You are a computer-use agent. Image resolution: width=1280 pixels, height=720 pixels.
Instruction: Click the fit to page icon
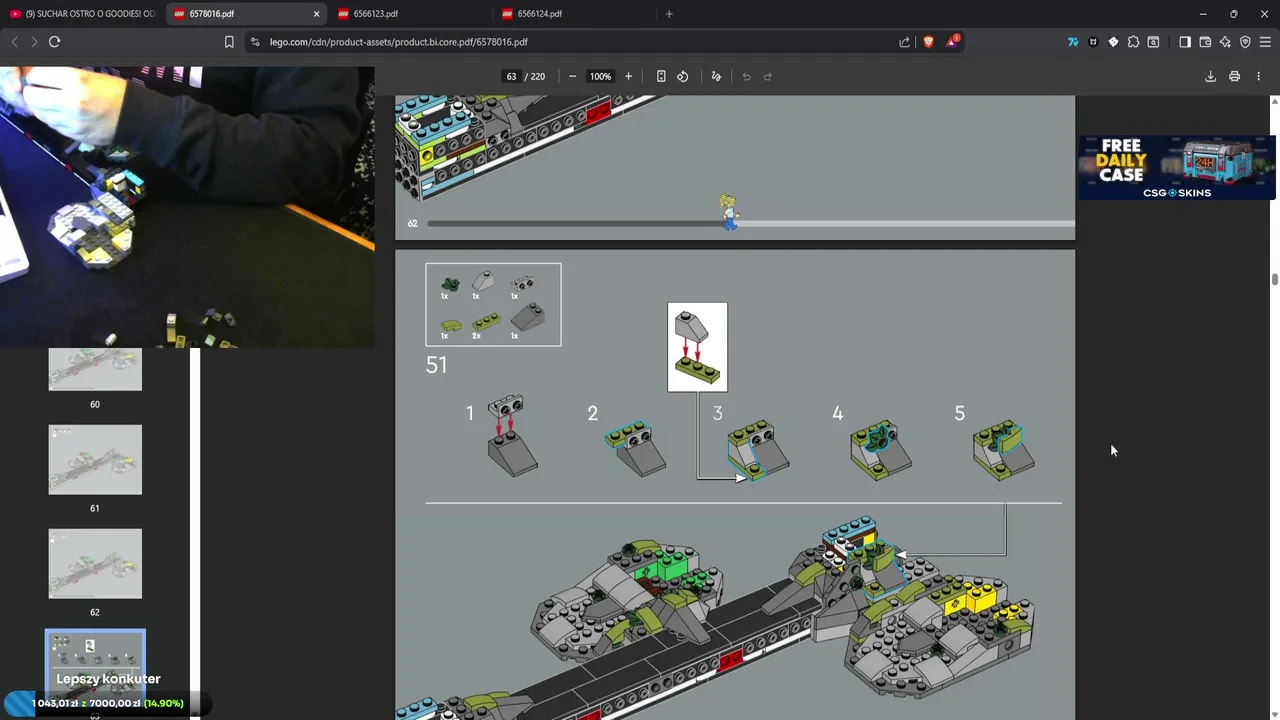pos(661,76)
